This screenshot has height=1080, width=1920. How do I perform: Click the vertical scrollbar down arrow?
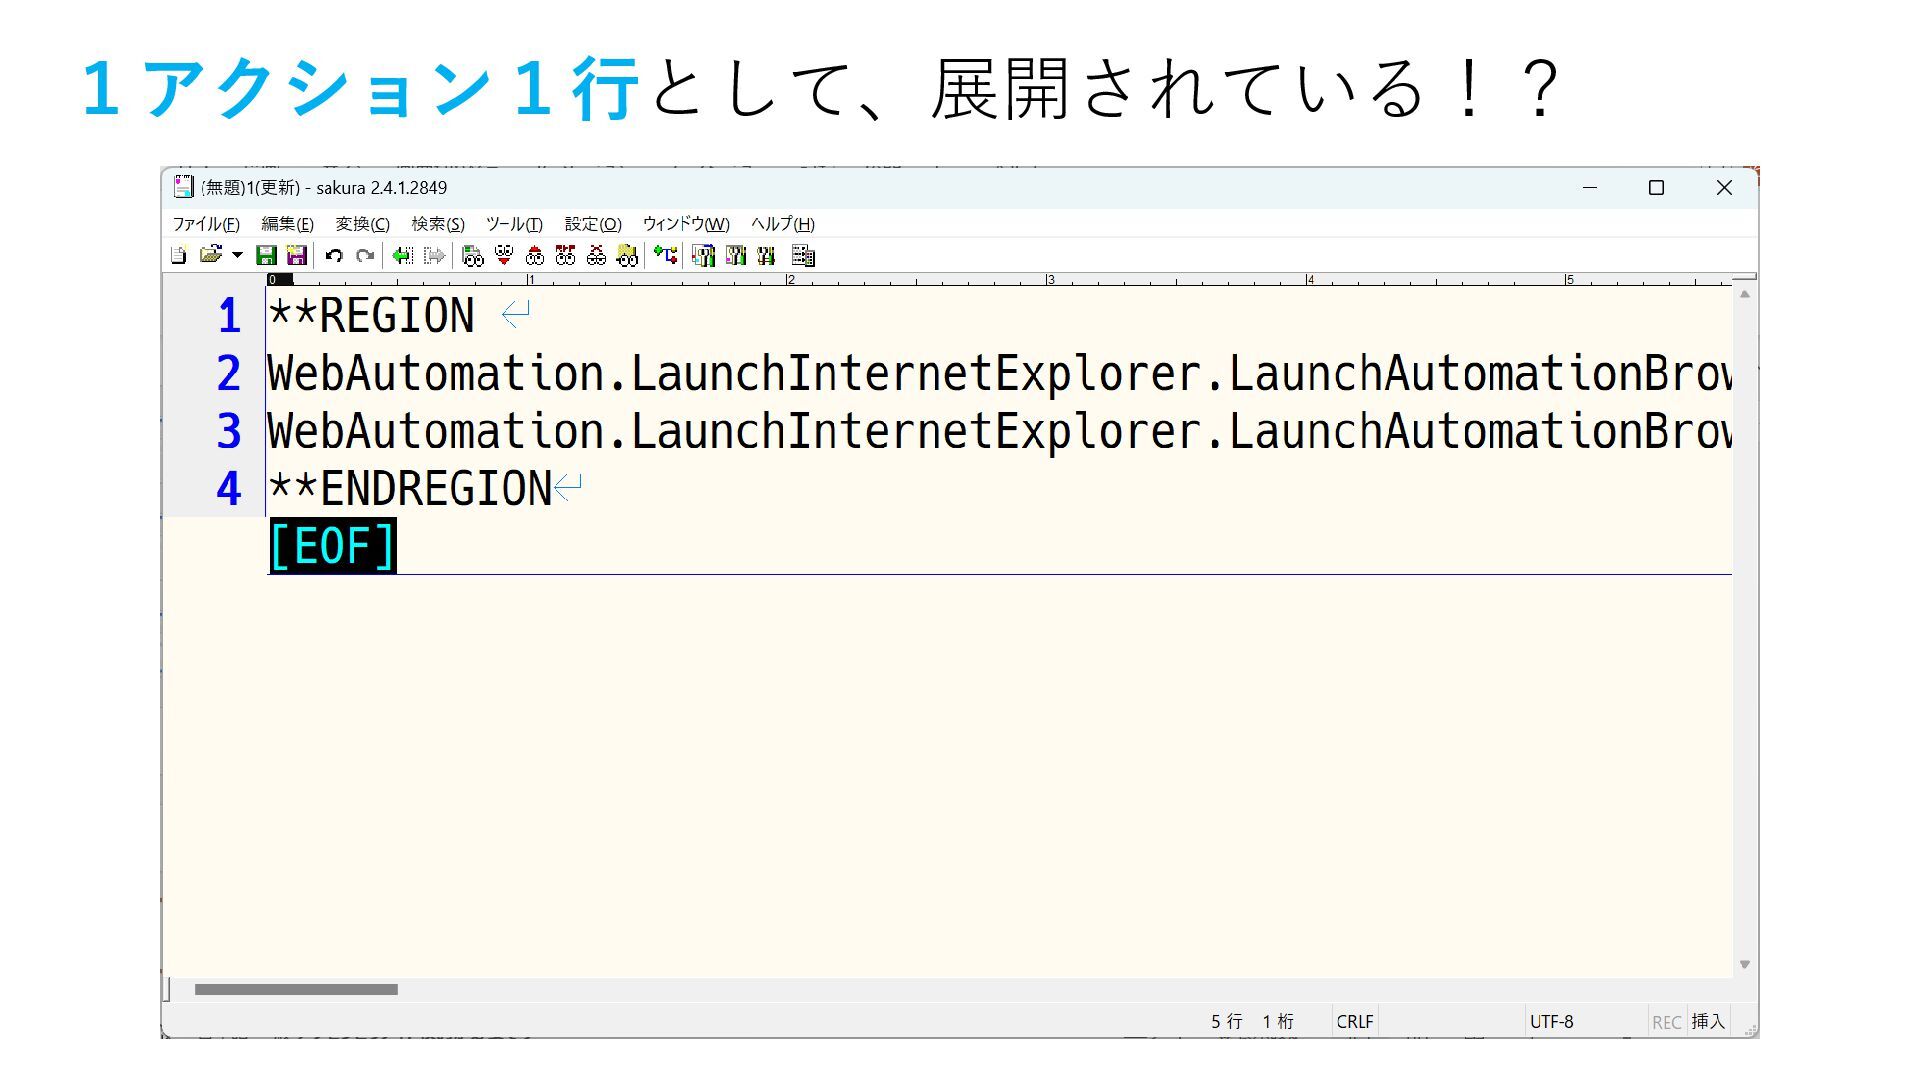point(1745,965)
